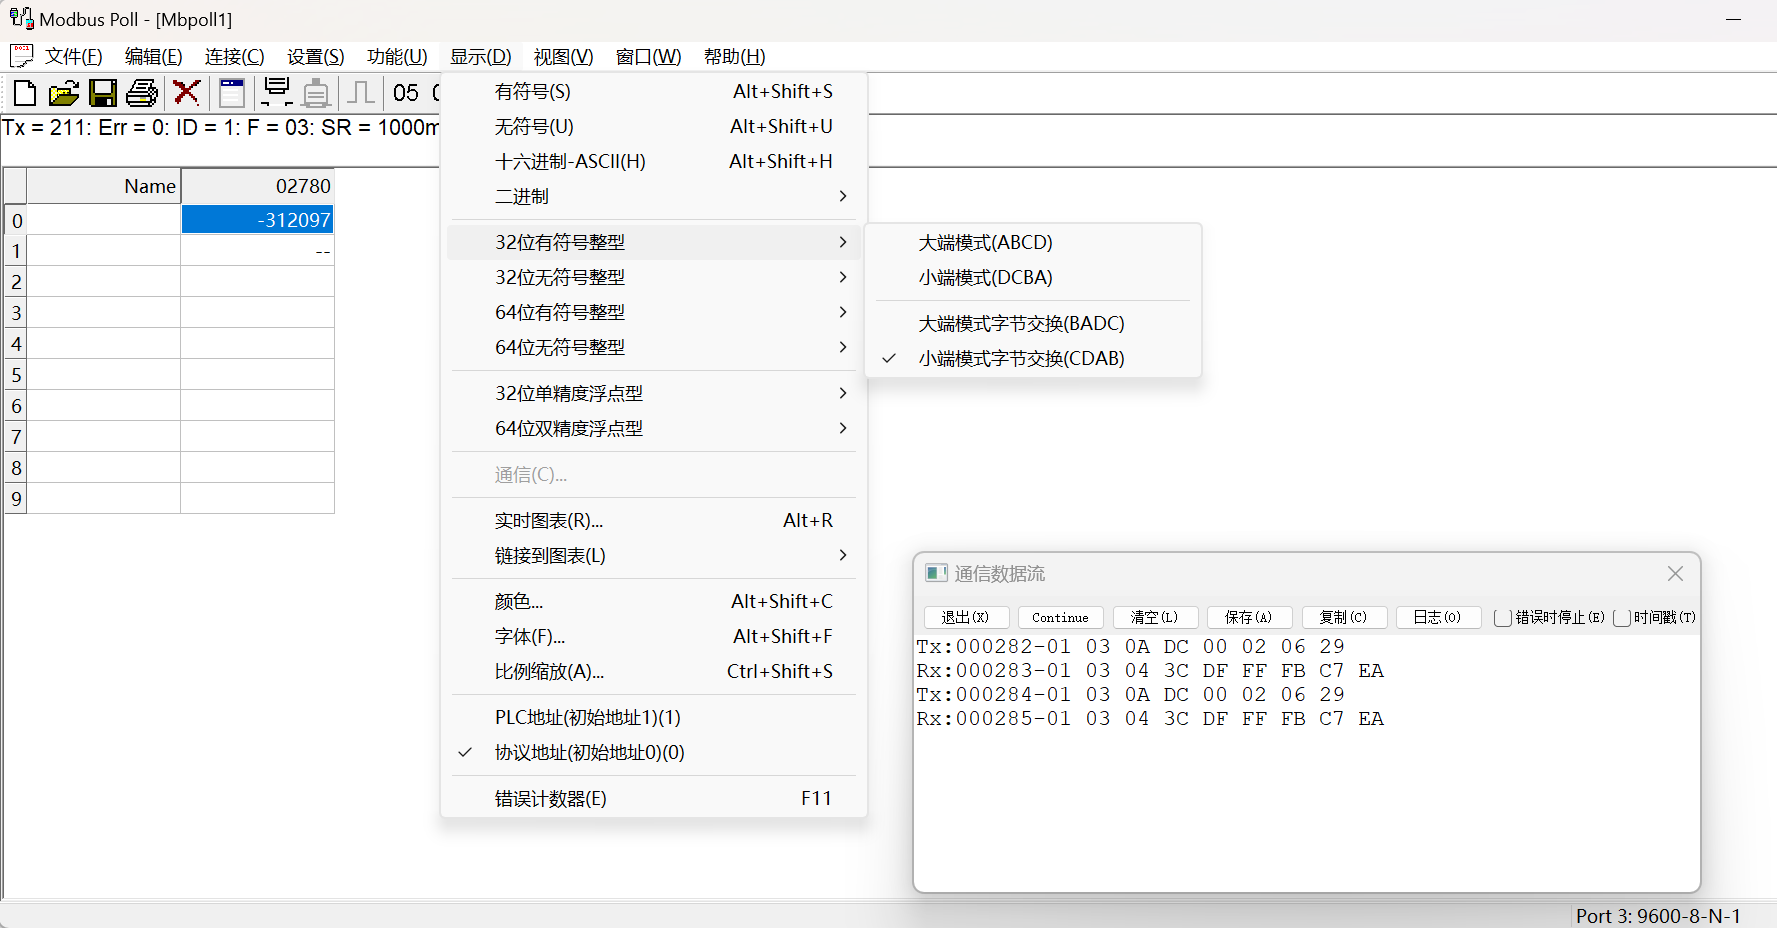Image resolution: width=1777 pixels, height=928 pixels.
Task: Choose 大端模式(ABCD) byte order
Action: point(1033,242)
